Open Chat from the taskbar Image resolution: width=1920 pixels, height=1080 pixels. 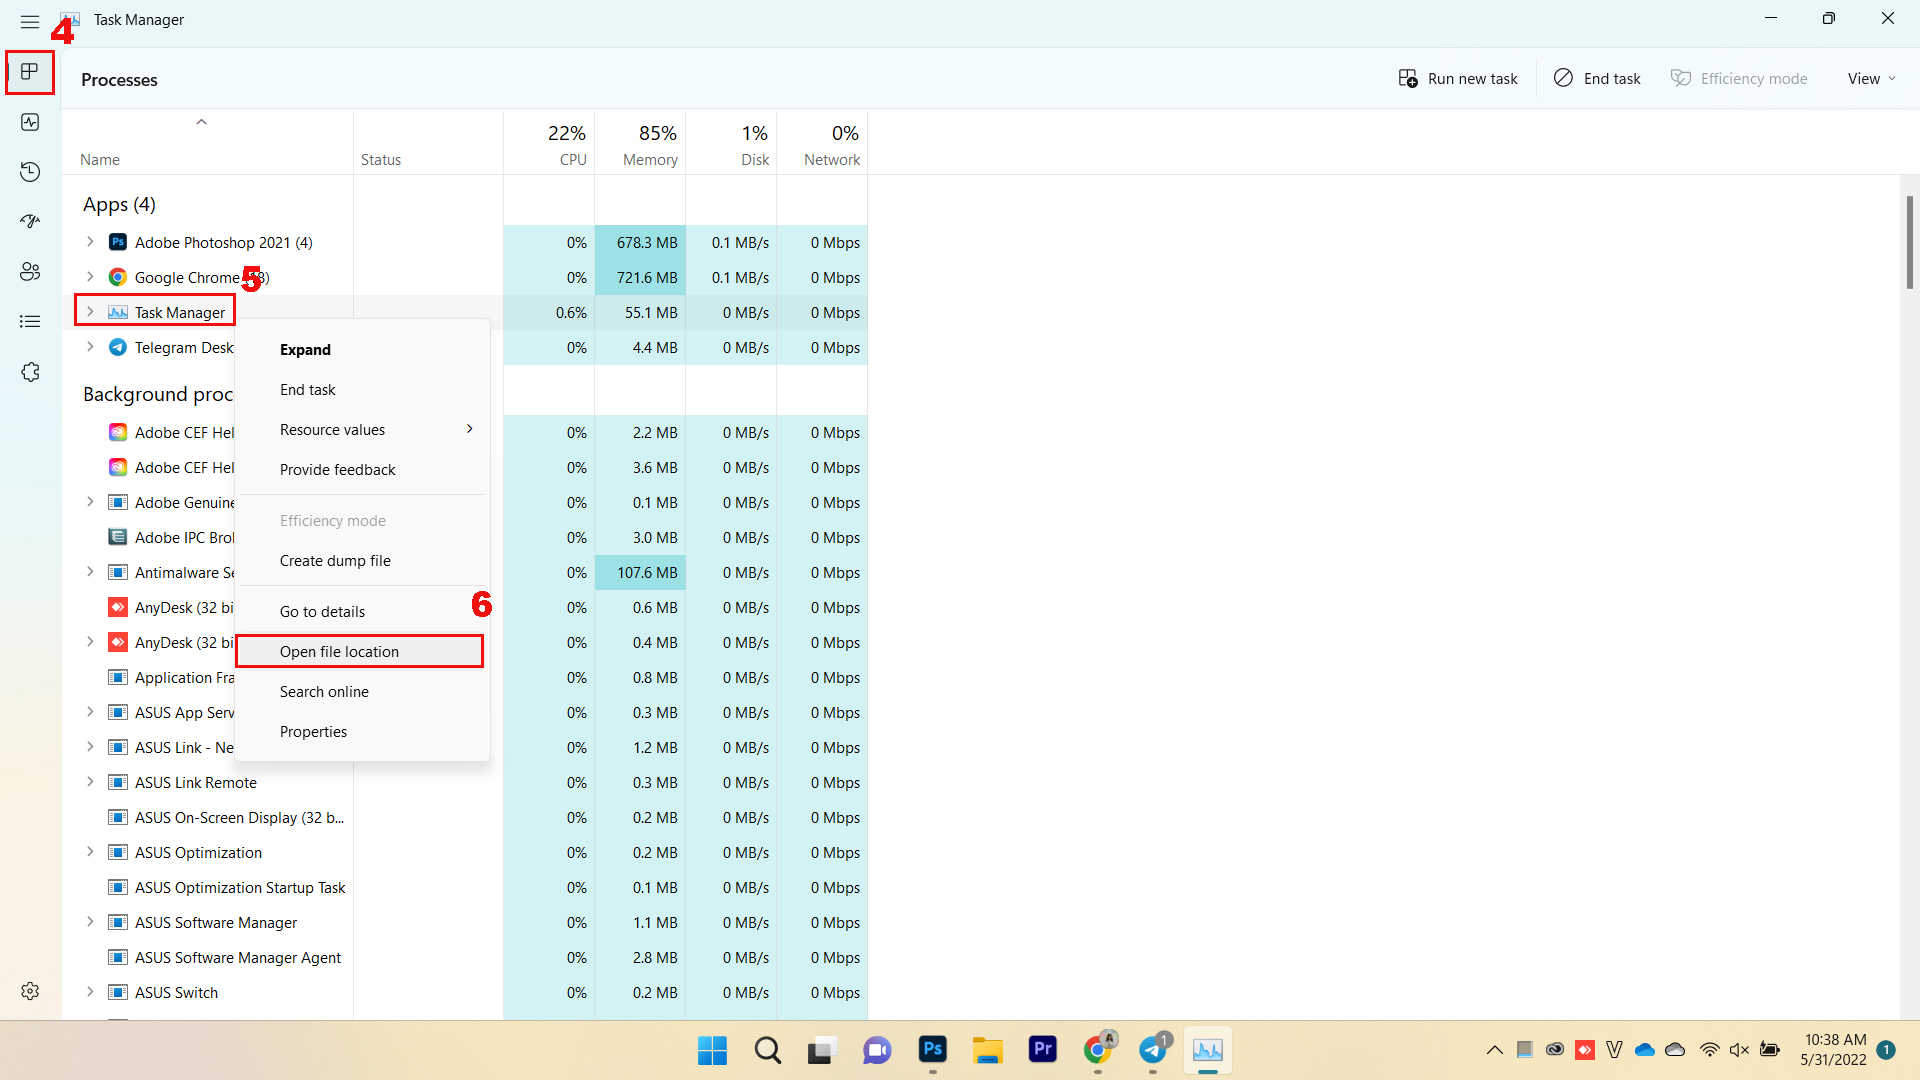click(877, 1050)
